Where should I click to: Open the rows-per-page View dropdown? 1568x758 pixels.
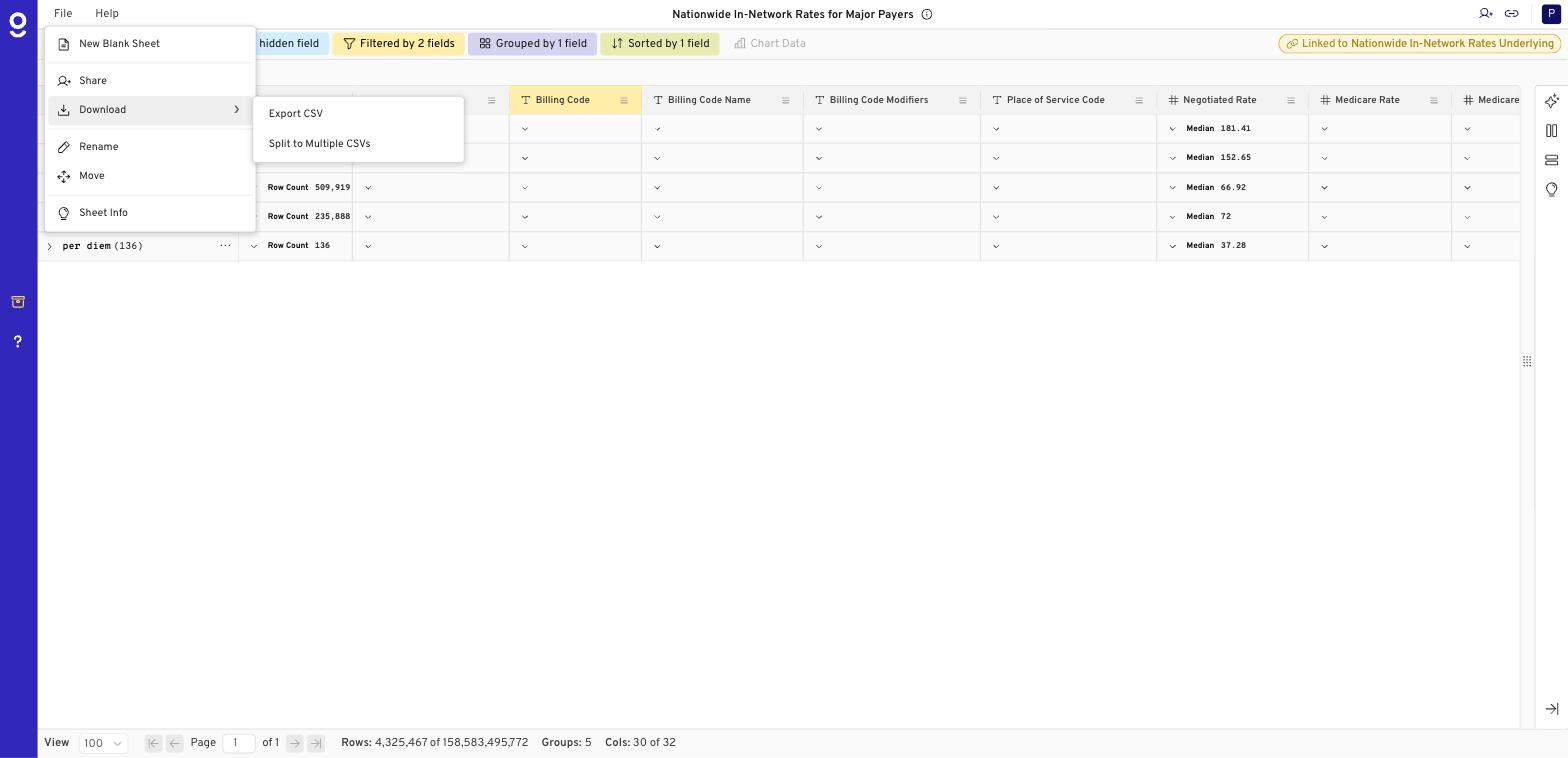click(103, 744)
